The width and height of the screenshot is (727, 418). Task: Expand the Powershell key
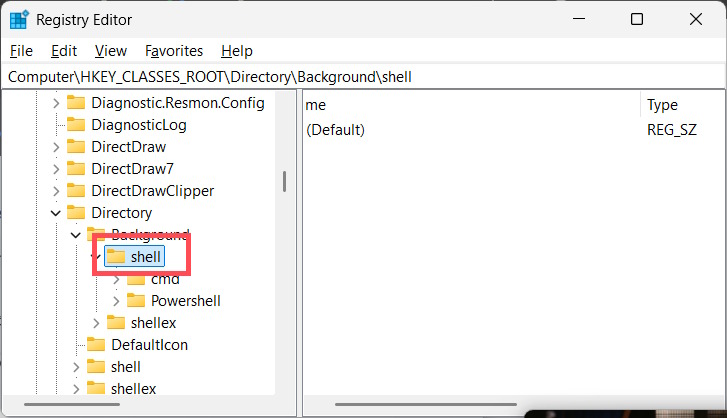point(116,301)
